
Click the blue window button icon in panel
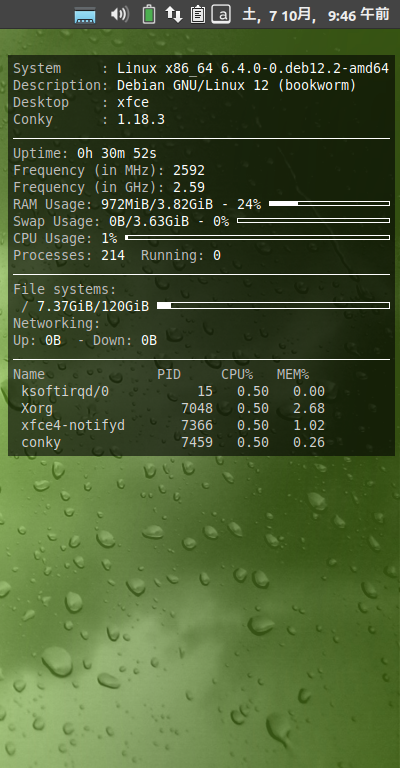85,15
